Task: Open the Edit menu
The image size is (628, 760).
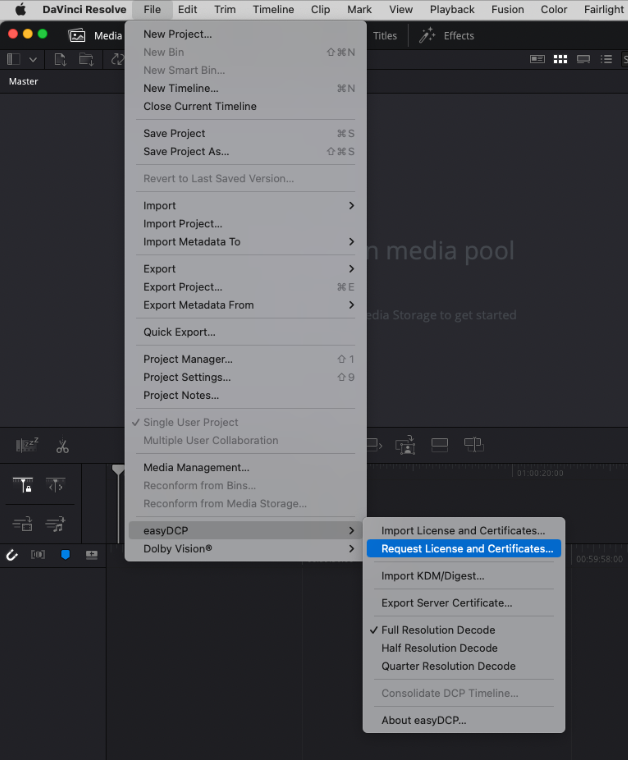Action: (x=188, y=9)
